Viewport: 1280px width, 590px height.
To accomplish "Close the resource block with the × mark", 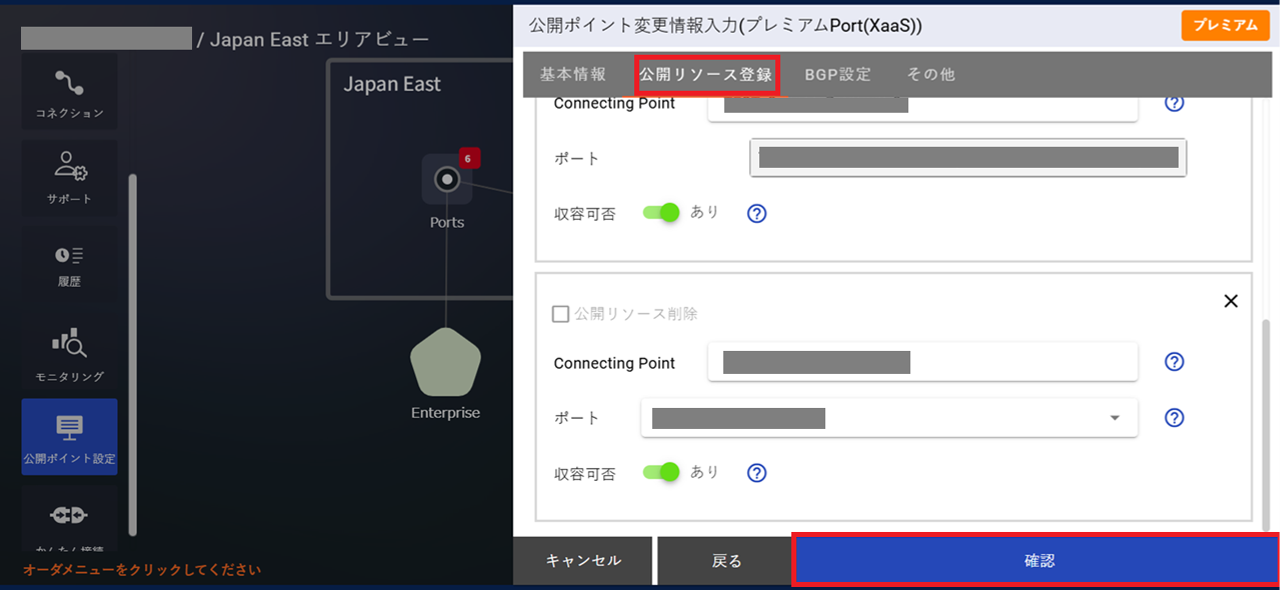I will (1231, 300).
